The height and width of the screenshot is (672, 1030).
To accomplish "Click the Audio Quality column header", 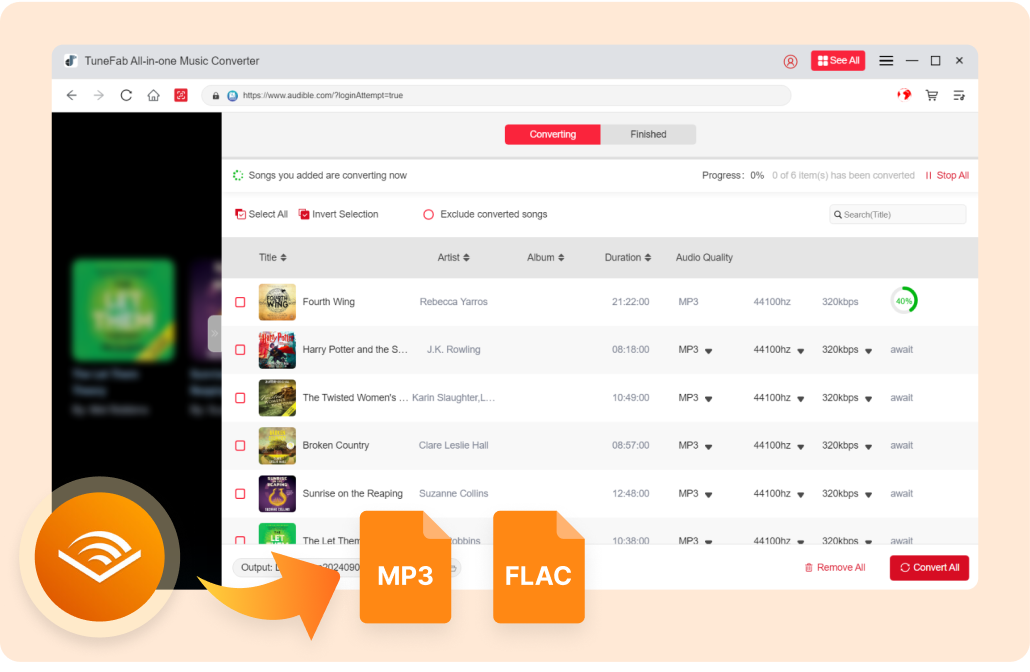I will (704, 258).
